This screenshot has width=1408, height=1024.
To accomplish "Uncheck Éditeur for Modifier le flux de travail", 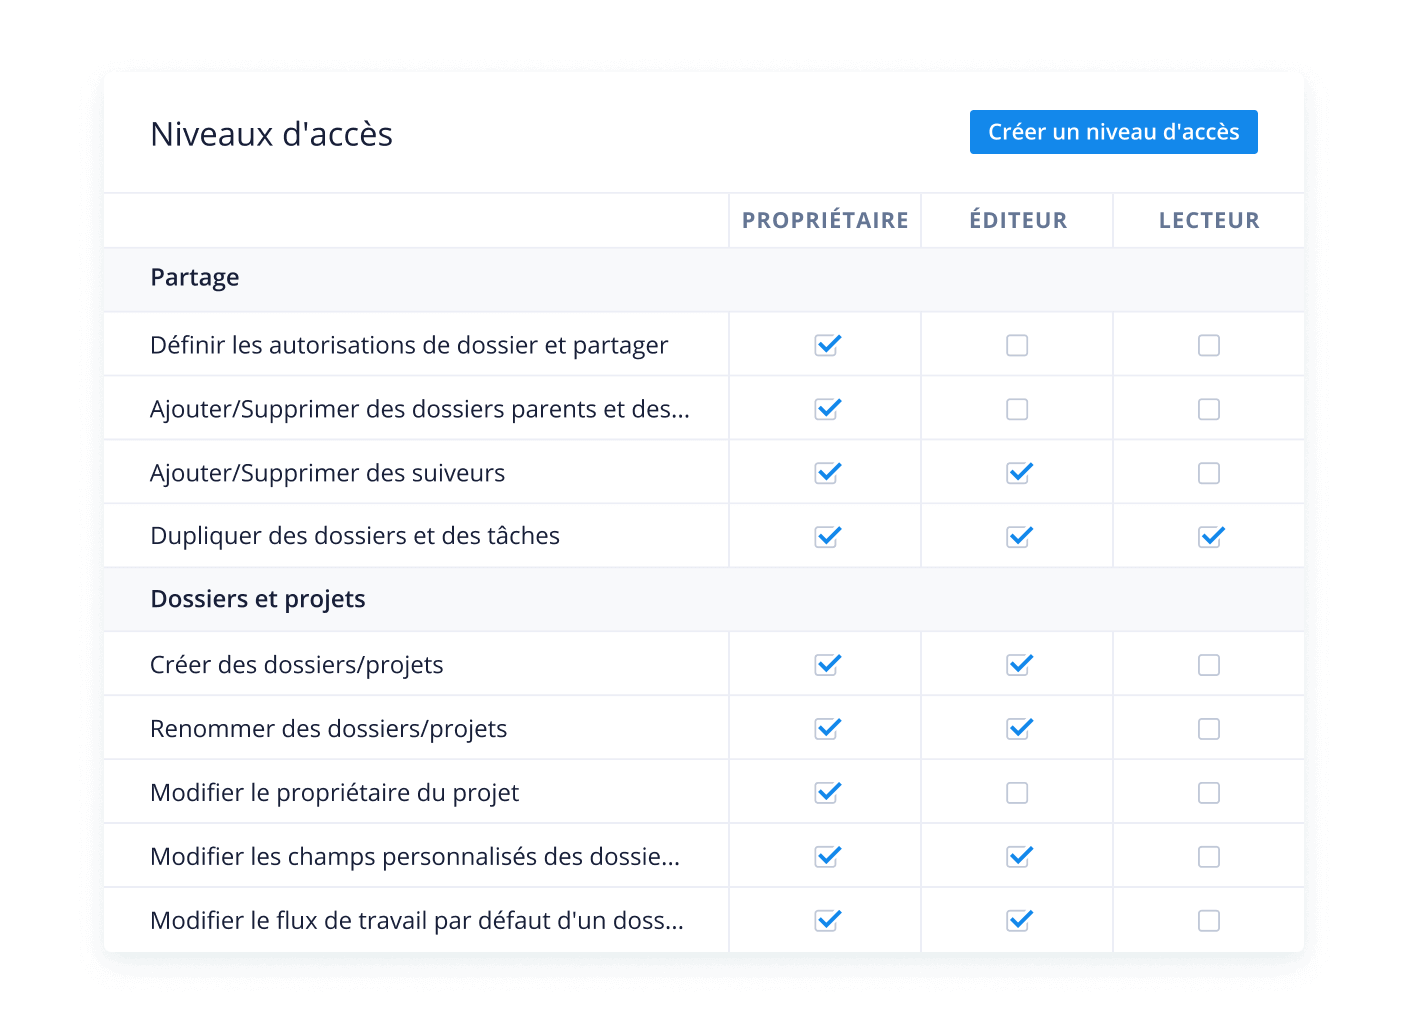I will pos(1019,921).
